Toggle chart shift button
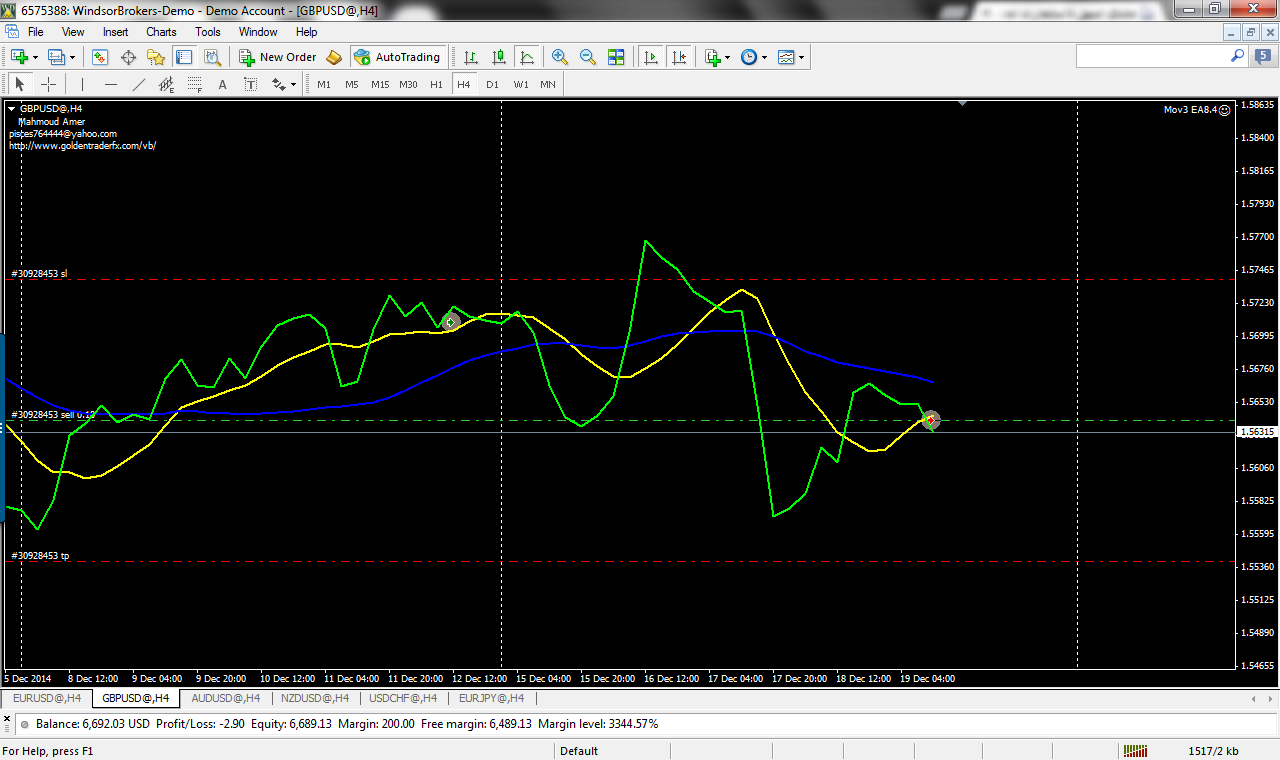The image size is (1280, 760). 679,57
